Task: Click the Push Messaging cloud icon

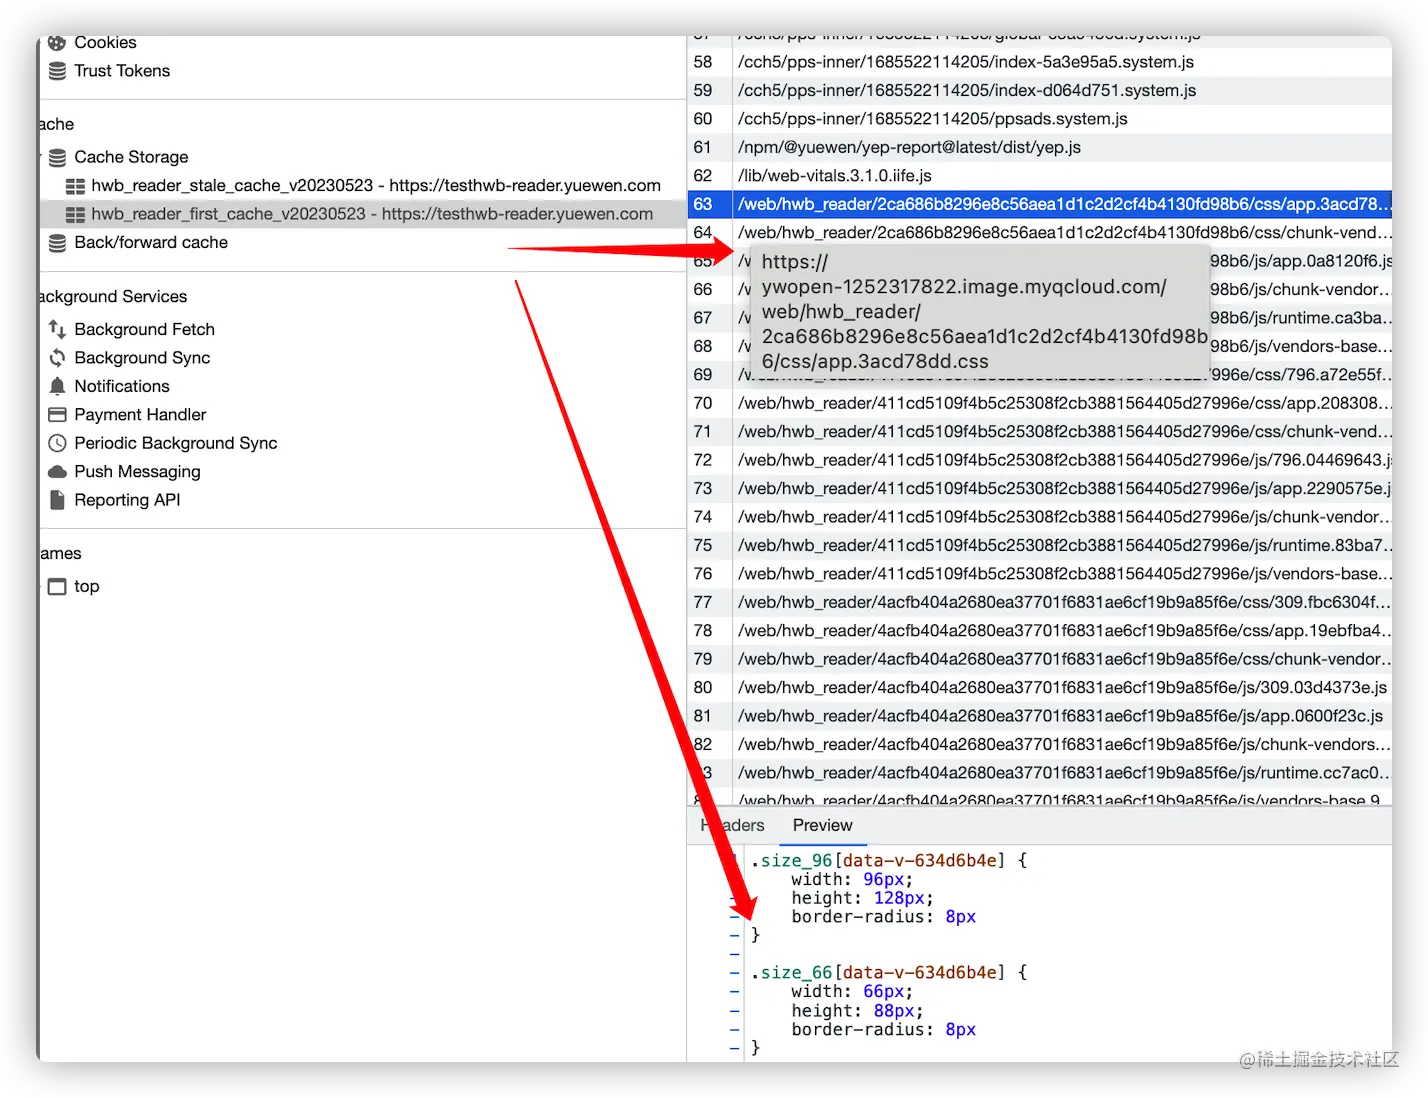Action: point(57,471)
